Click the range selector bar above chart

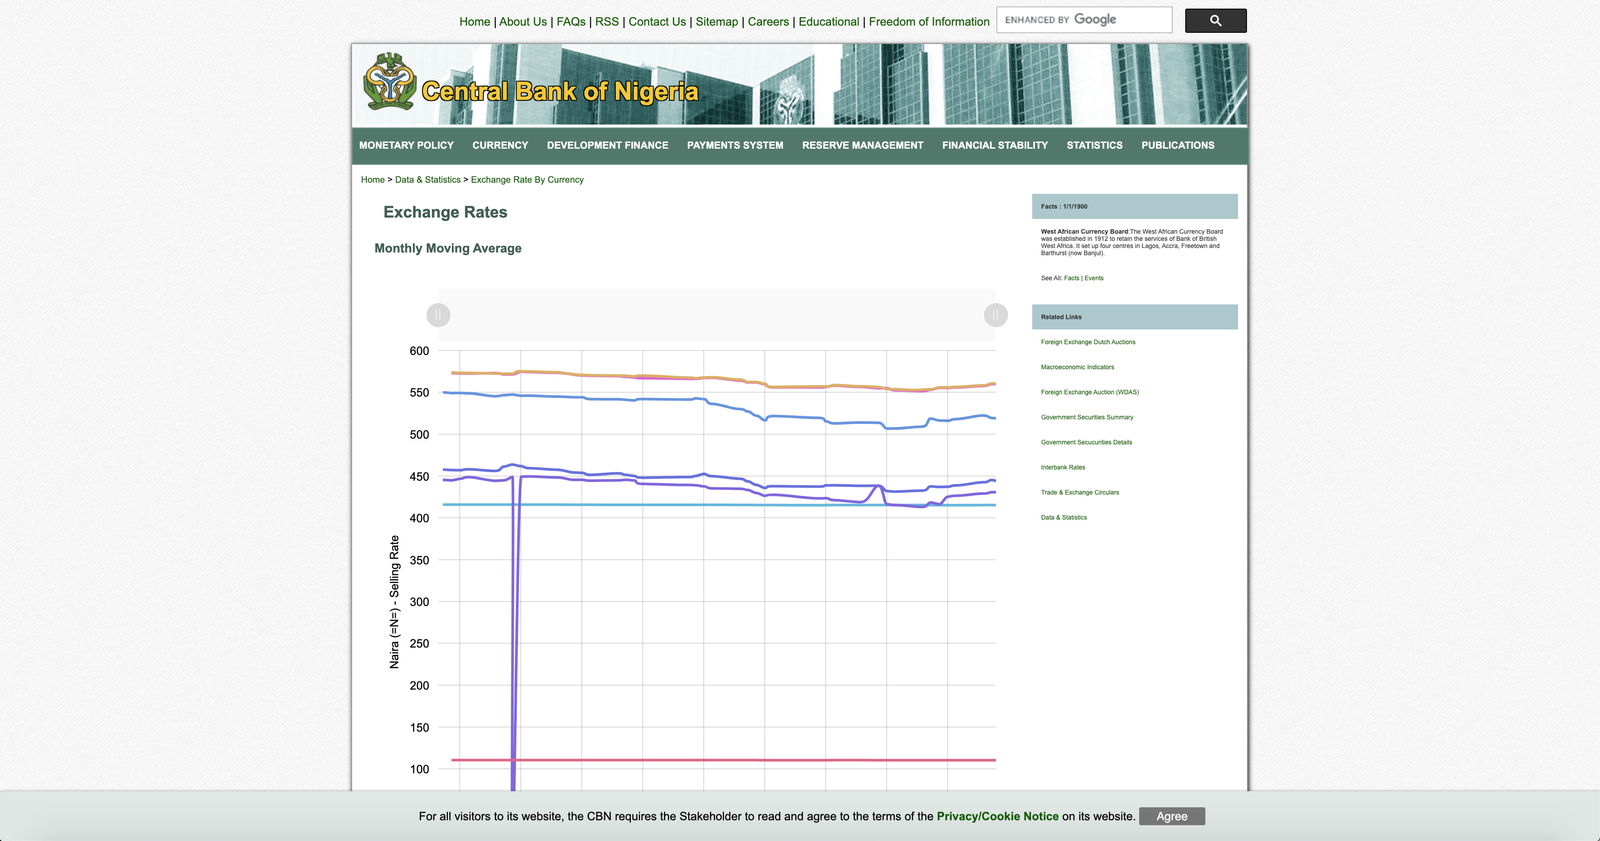(717, 315)
